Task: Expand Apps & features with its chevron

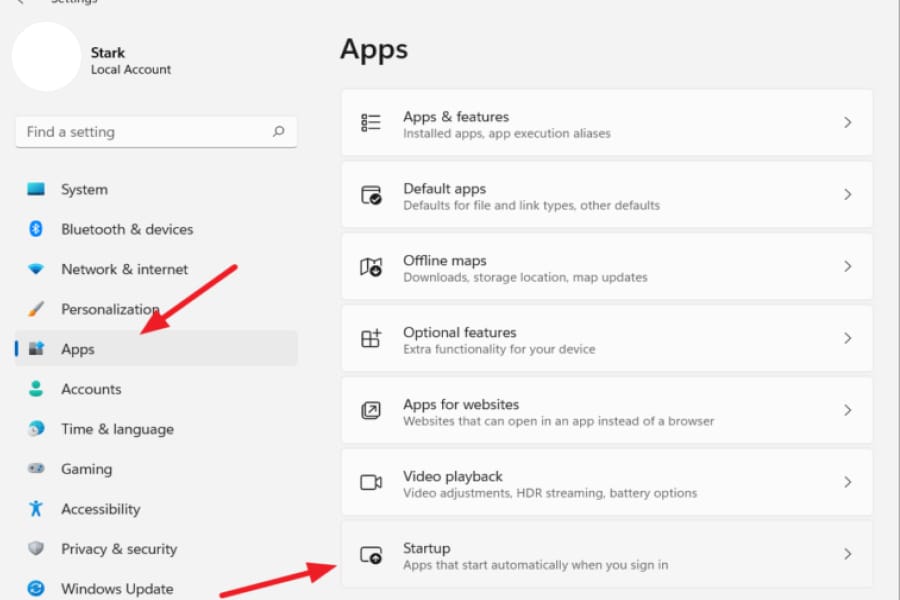Action: pos(847,122)
